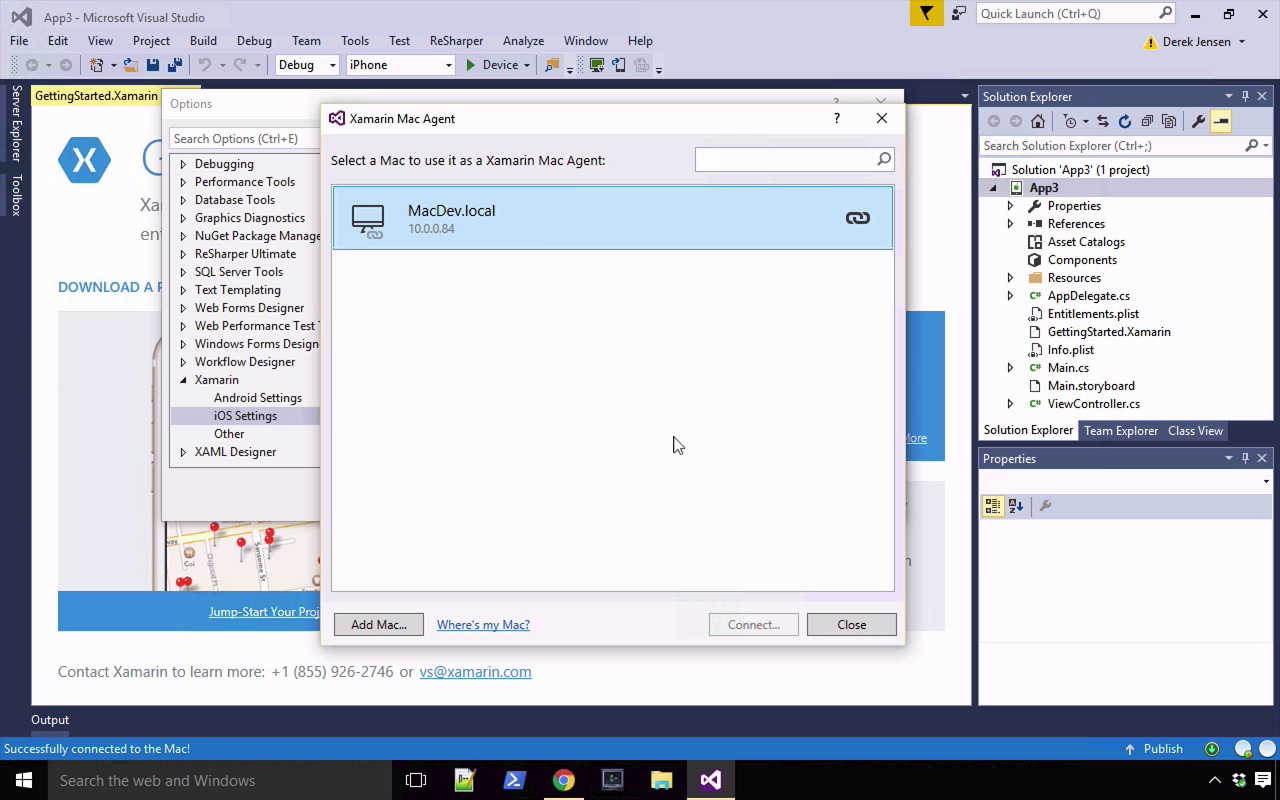This screenshot has height=800, width=1280.
Task: Click Show All Files icon in Solution Explorer
Action: (1169, 121)
